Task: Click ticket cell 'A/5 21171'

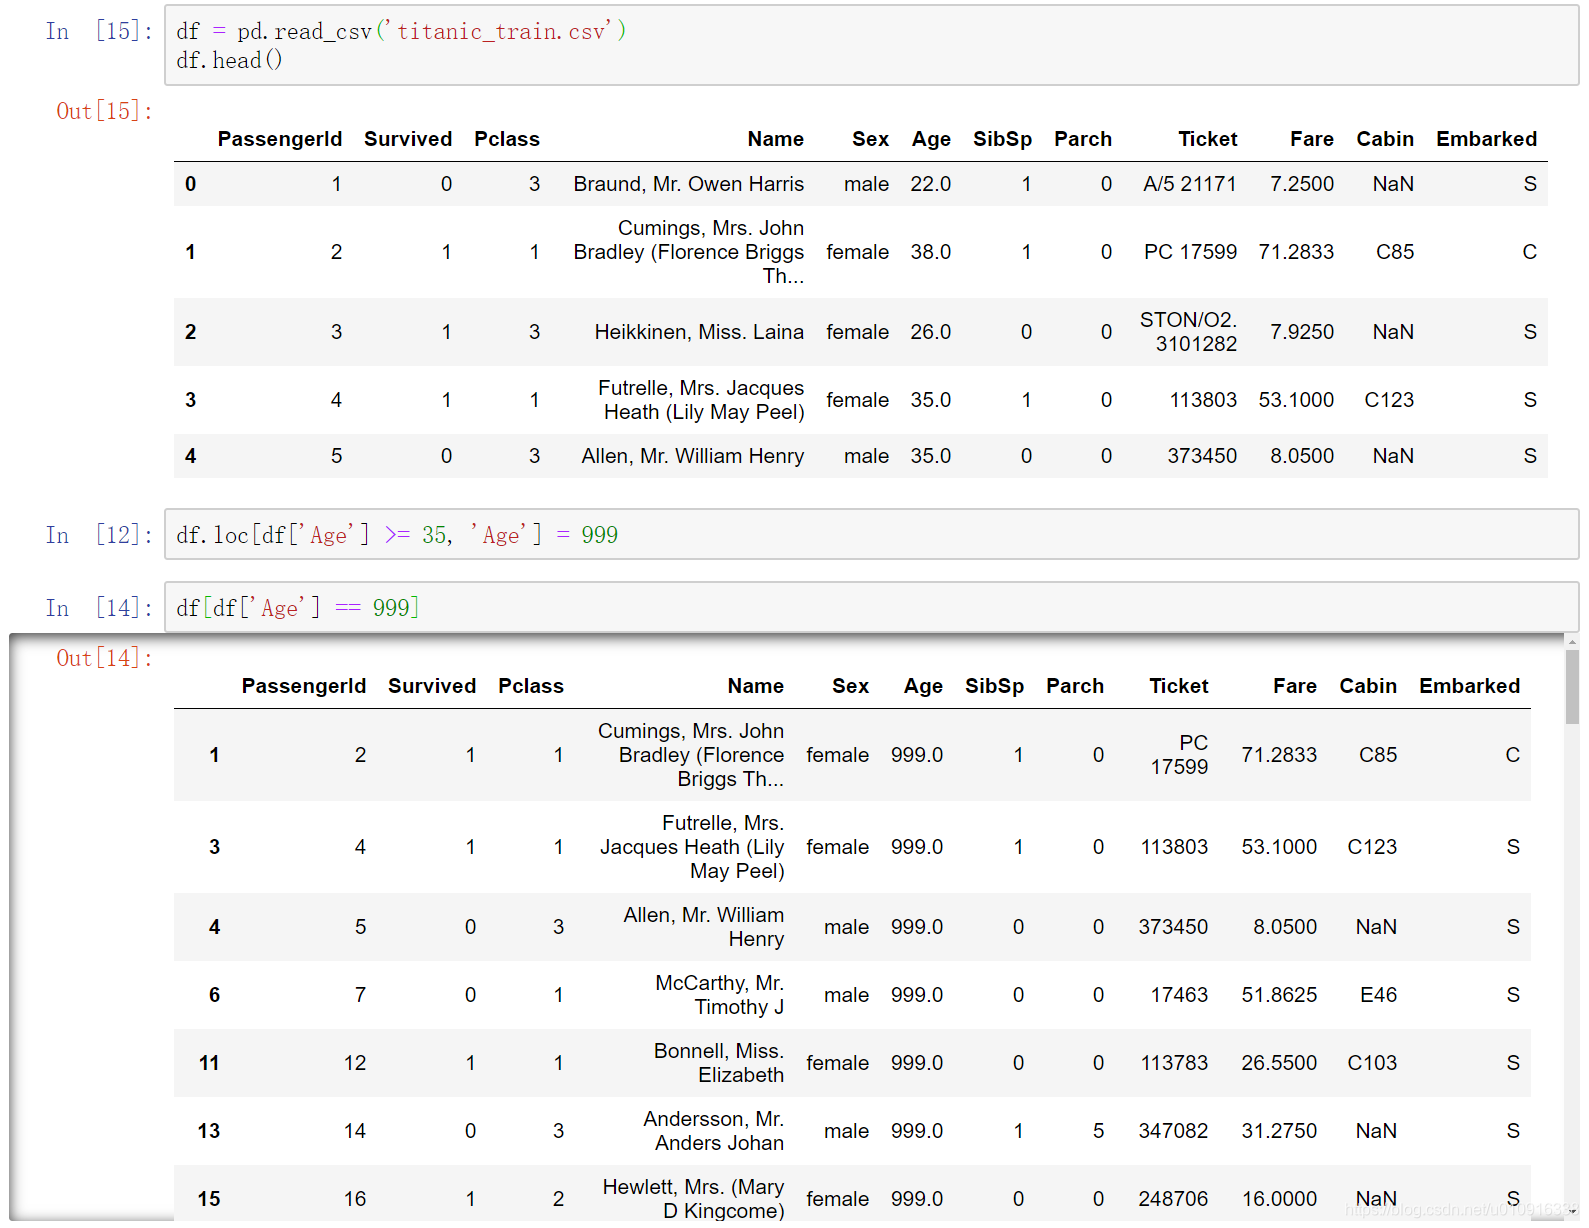Action: coord(1190,184)
